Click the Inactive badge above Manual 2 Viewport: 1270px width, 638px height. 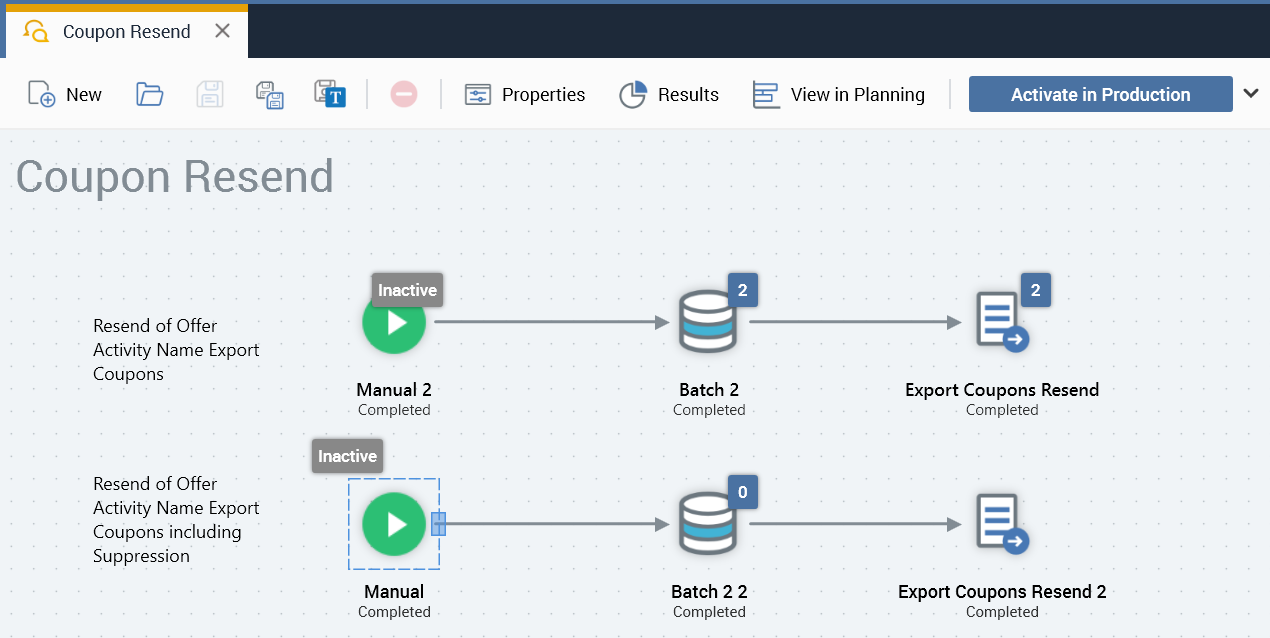point(407,290)
